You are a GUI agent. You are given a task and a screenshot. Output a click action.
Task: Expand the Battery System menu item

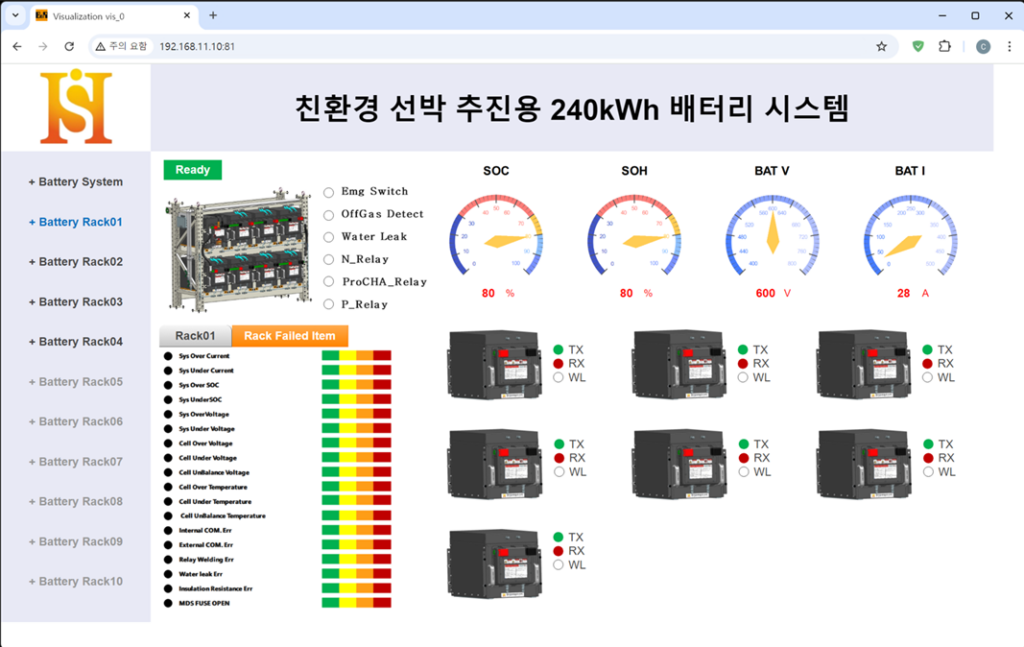[76, 182]
